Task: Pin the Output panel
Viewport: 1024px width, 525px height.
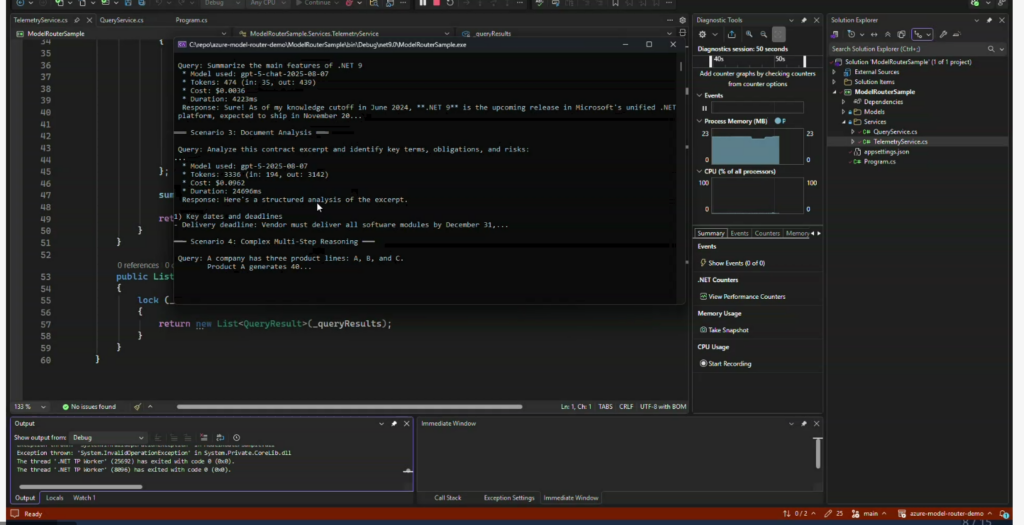Action: point(394,424)
